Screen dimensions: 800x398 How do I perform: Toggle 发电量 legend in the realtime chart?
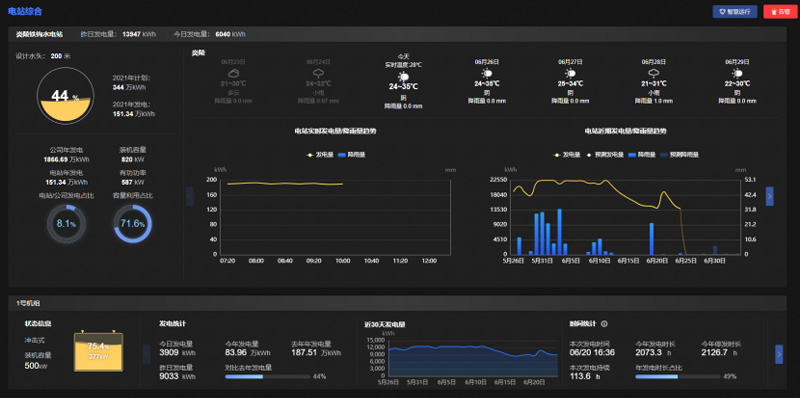point(317,155)
